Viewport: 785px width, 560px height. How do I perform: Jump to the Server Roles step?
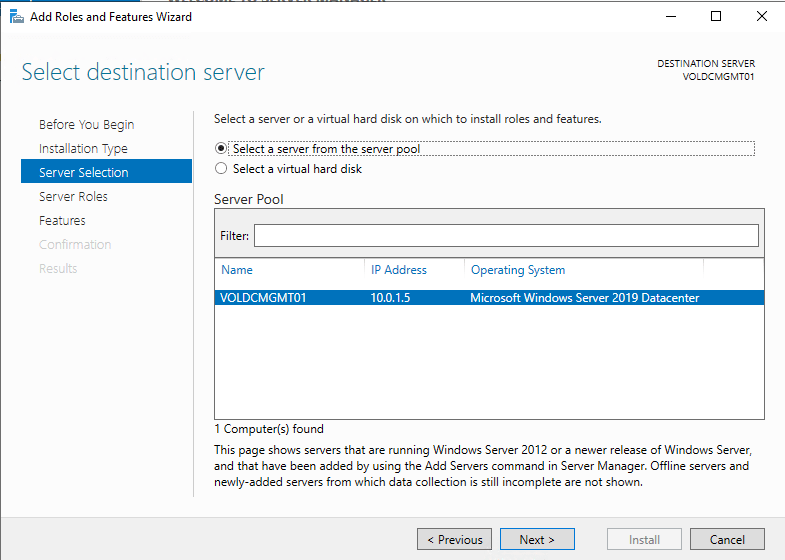(x=73, y=197)
